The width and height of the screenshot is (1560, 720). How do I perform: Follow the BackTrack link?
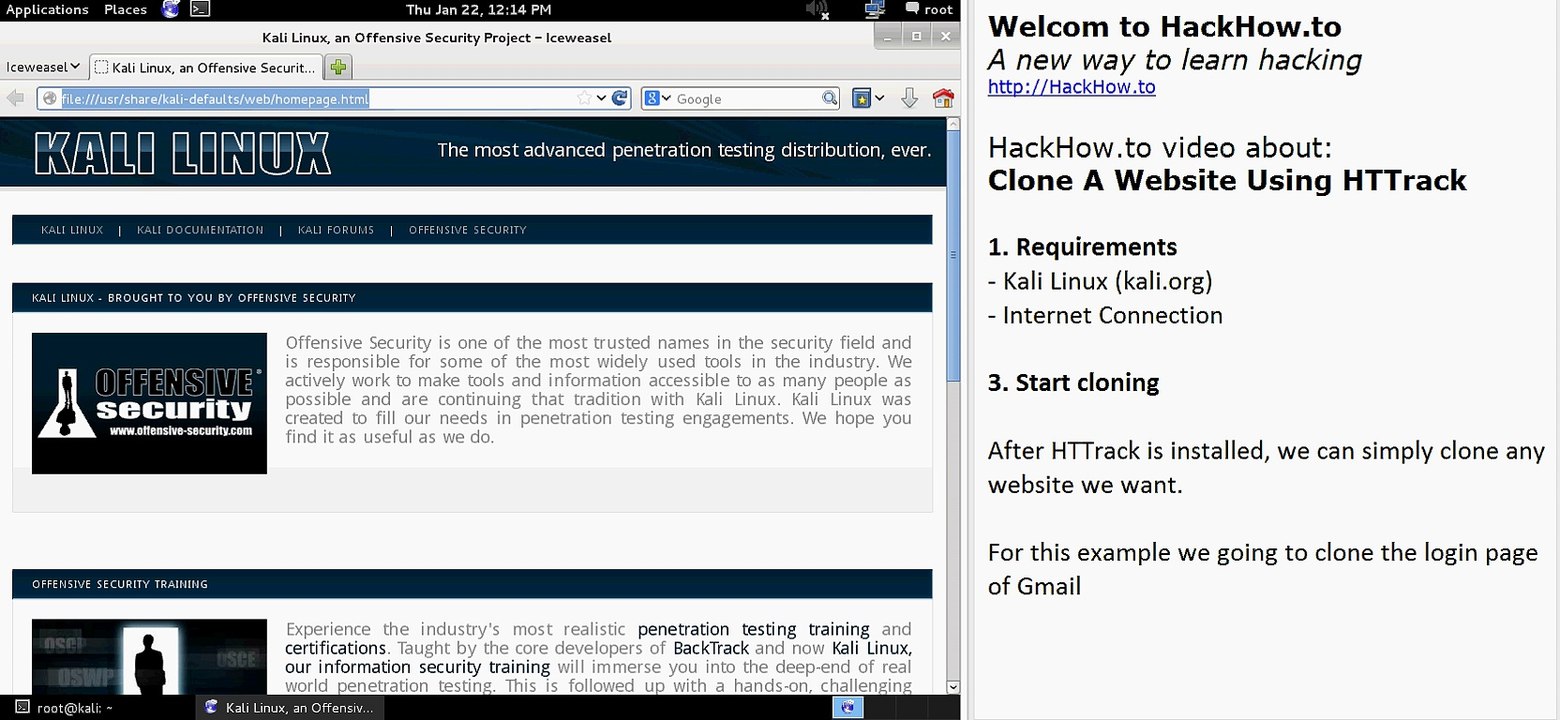tap(713, 648)
